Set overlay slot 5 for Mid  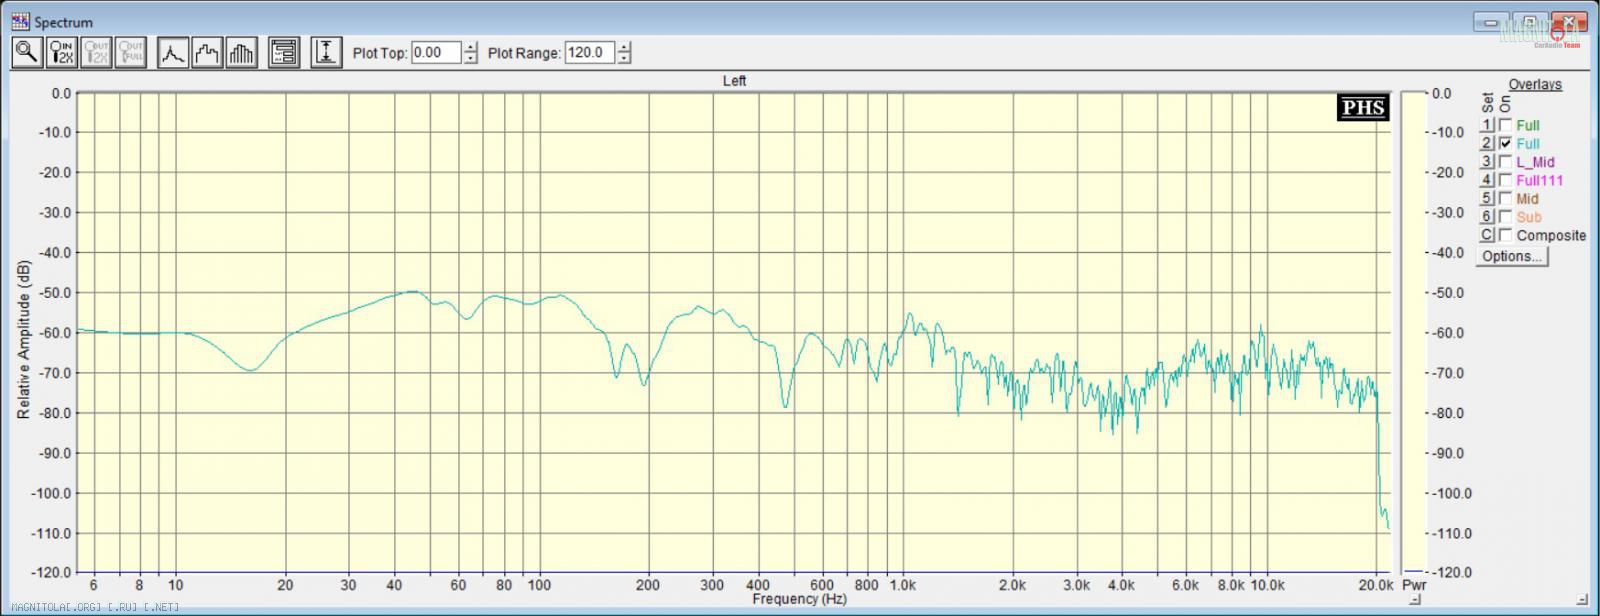coord(1487,198)
